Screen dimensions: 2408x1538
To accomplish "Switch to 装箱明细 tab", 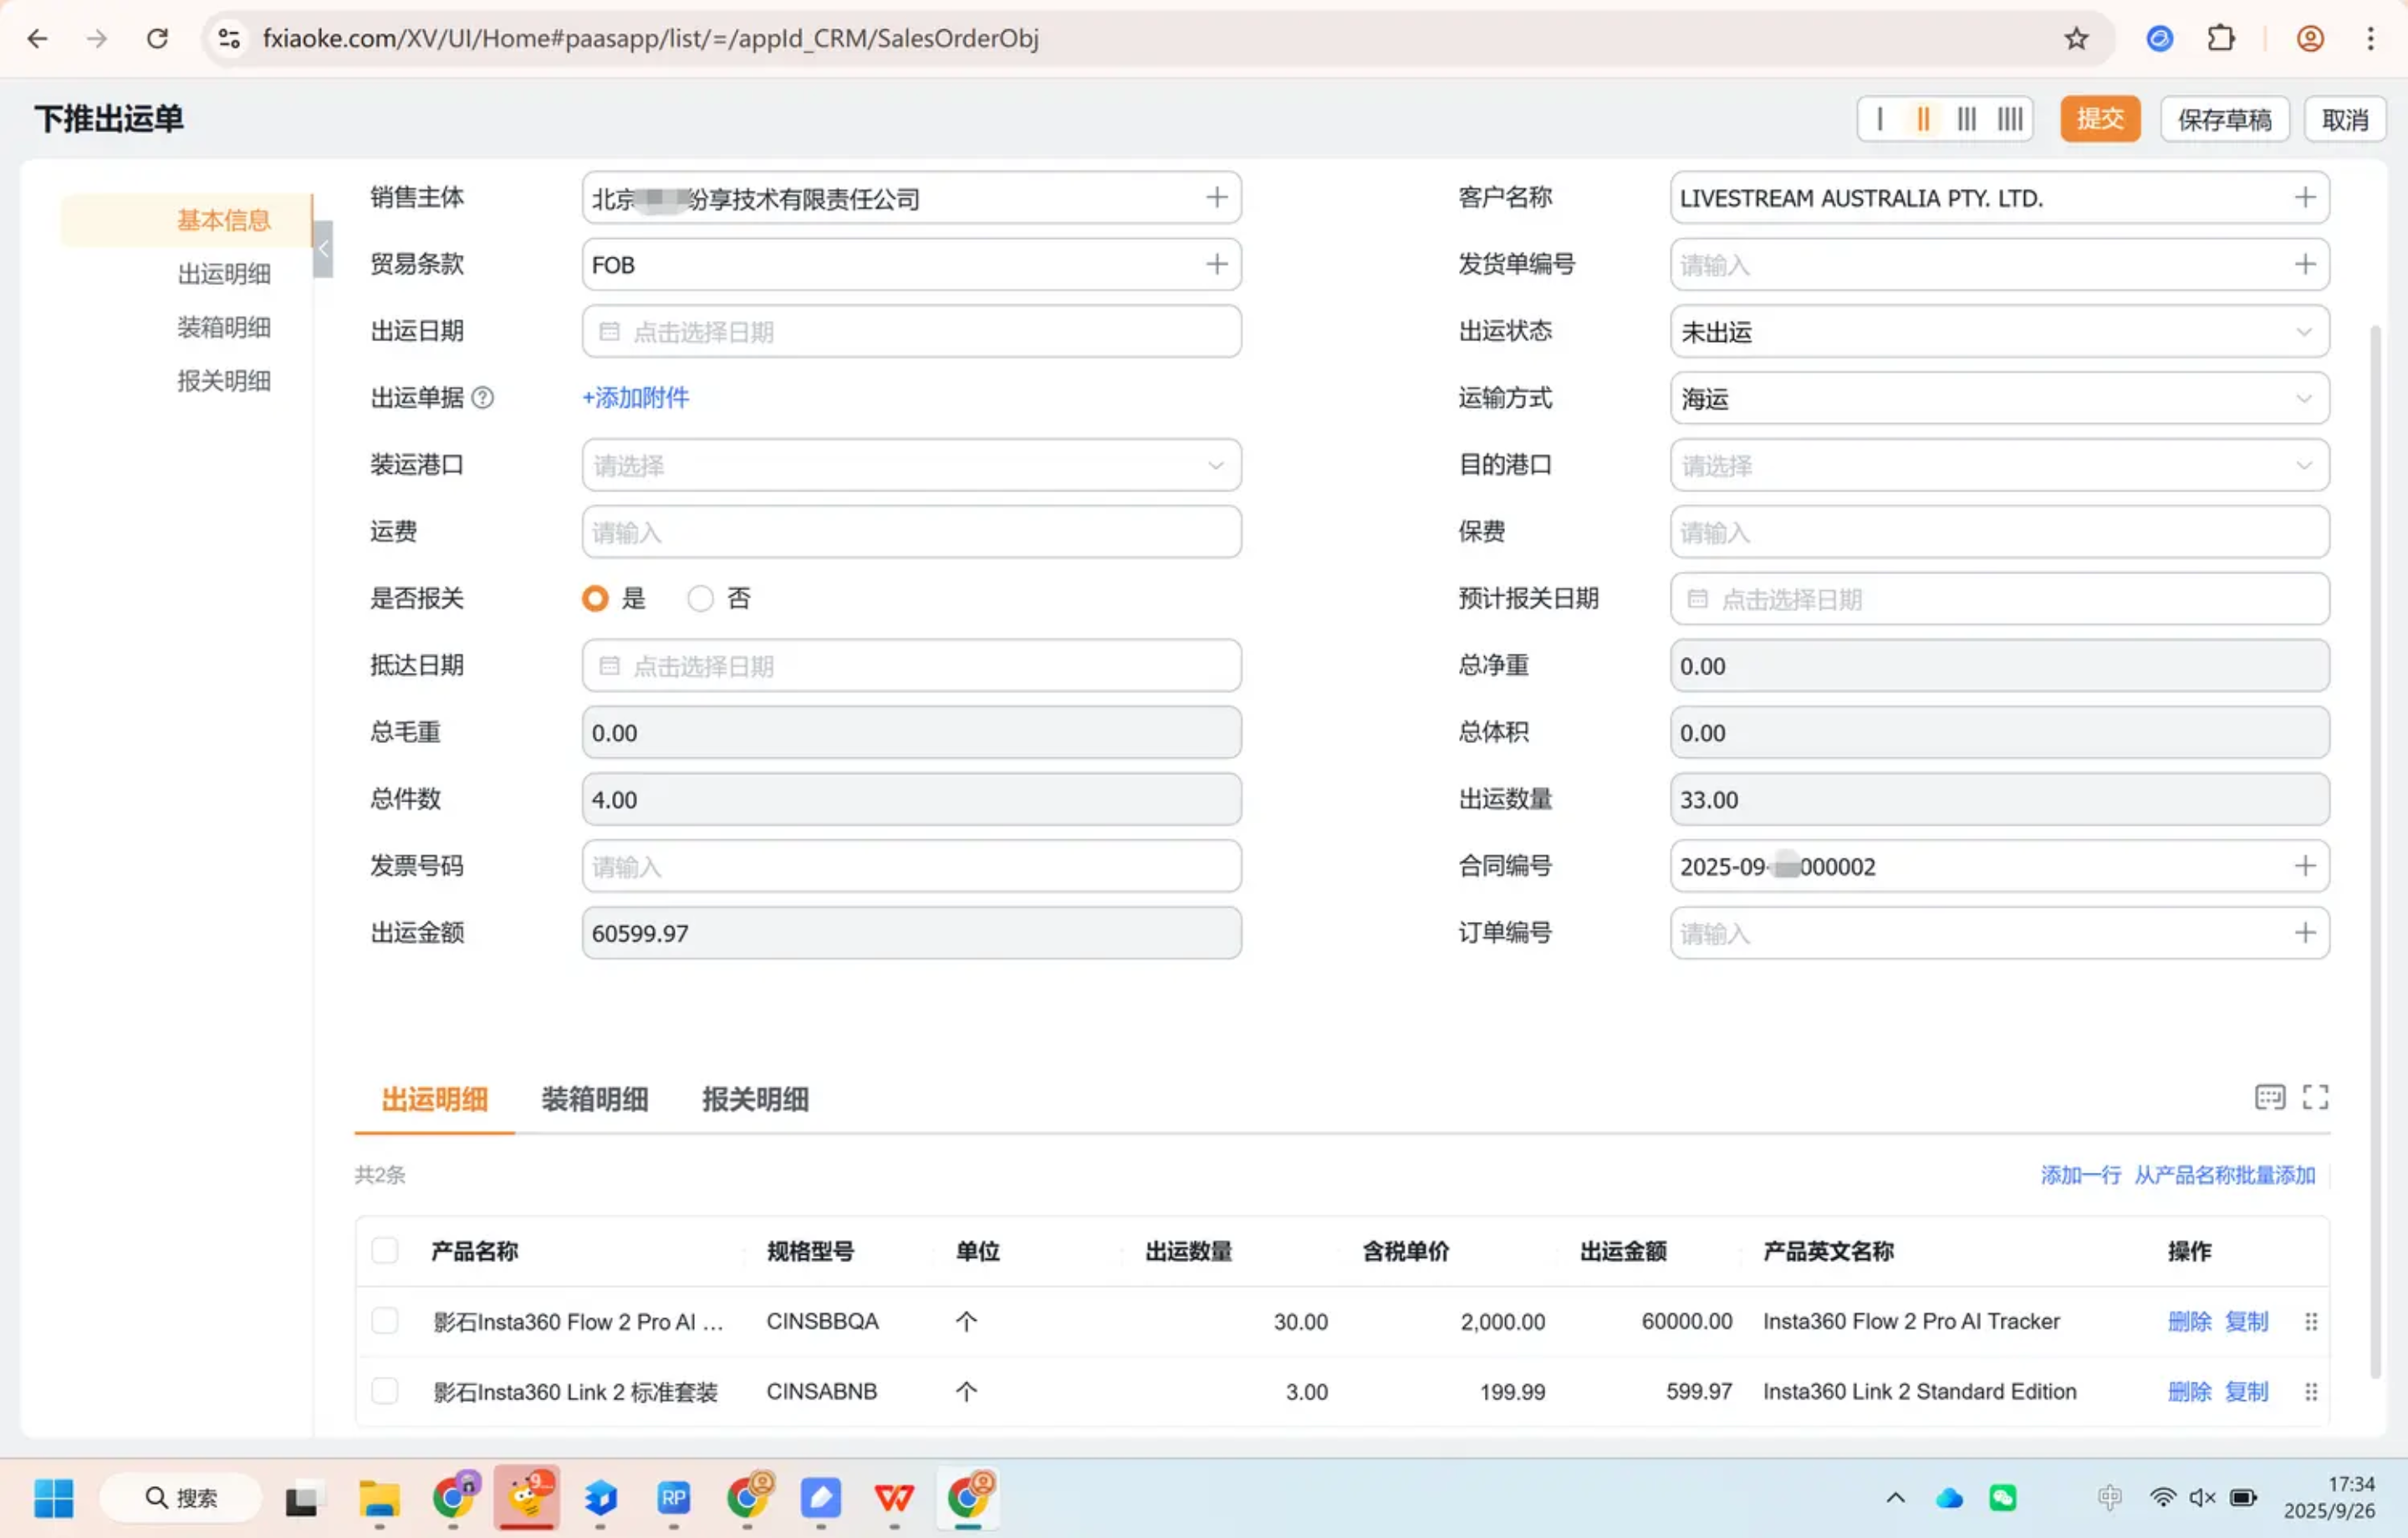I will pyautogui.click(x=595, y=1099).
